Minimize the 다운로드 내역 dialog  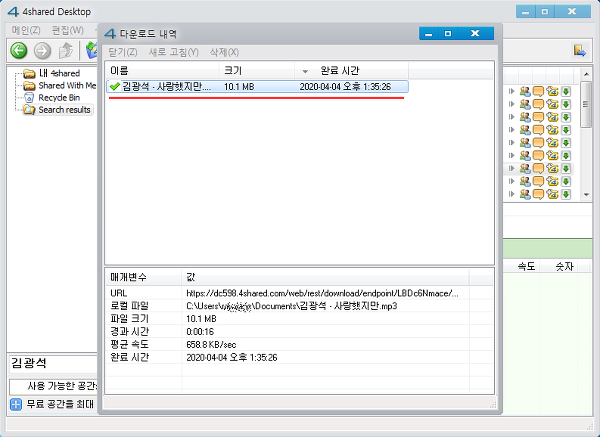tap(429, 34)
